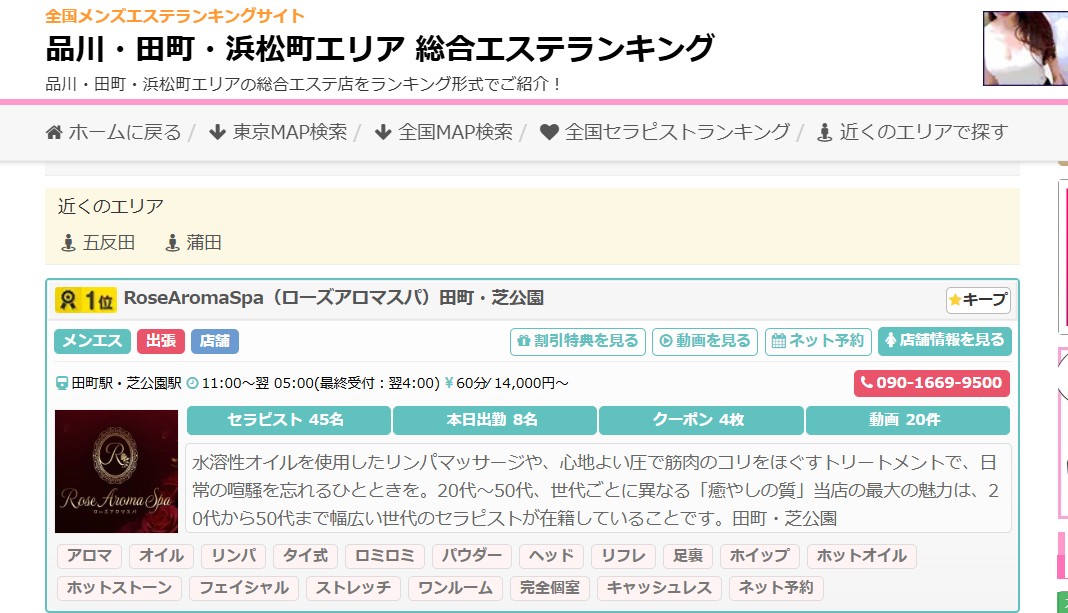
Task: Open 店舗情報を見る shop info button
Action: (x=944, y=341)
